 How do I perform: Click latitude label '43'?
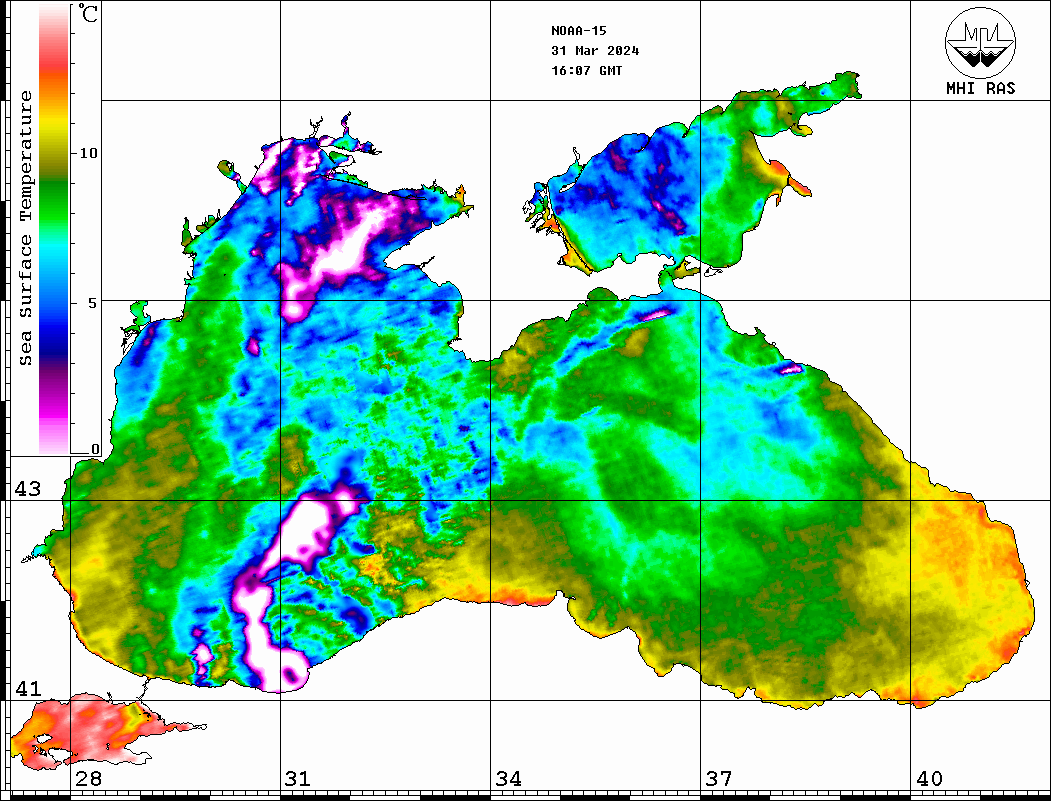[28, 489]
